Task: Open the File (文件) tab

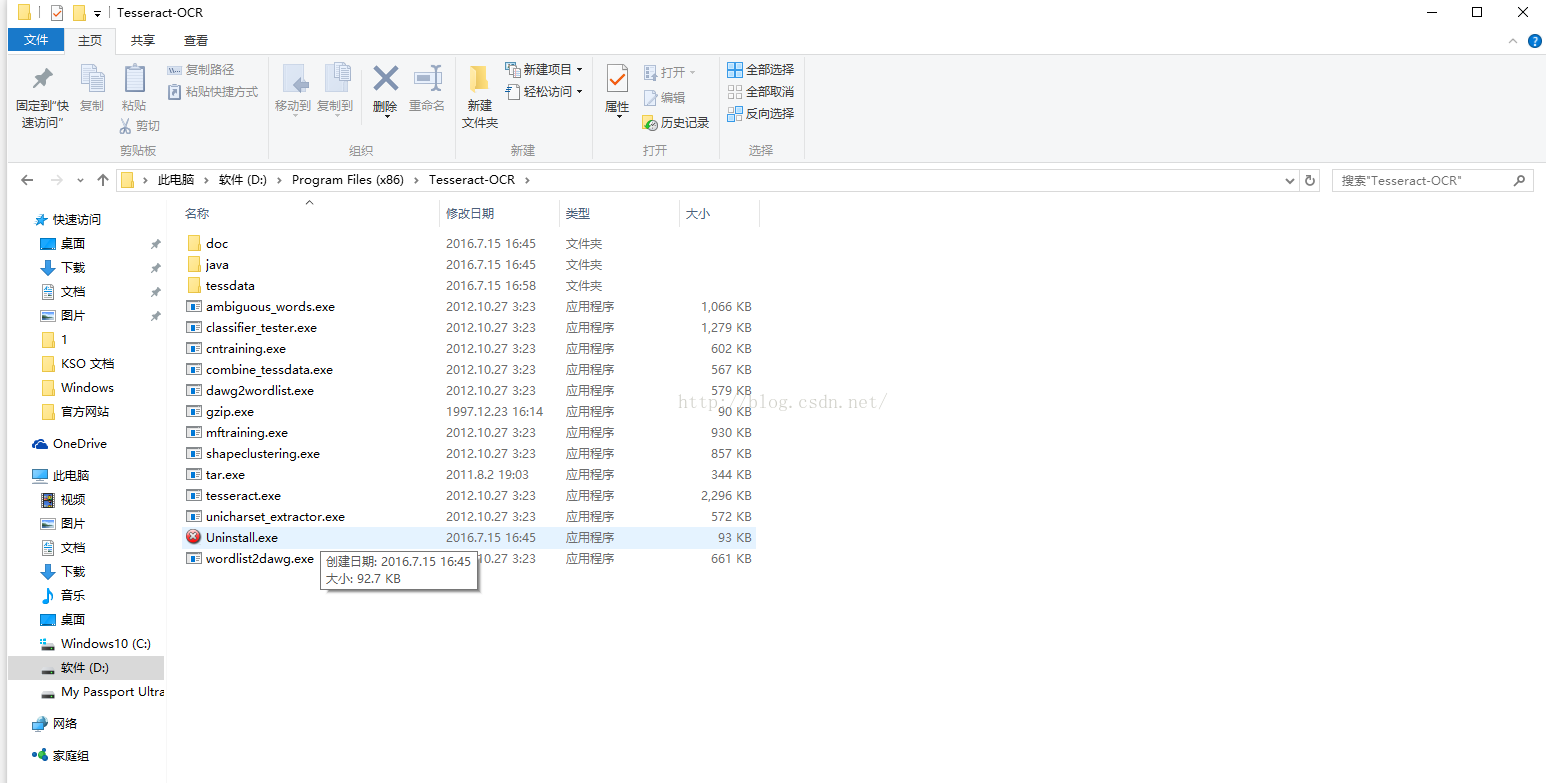Action: (36, 40)
